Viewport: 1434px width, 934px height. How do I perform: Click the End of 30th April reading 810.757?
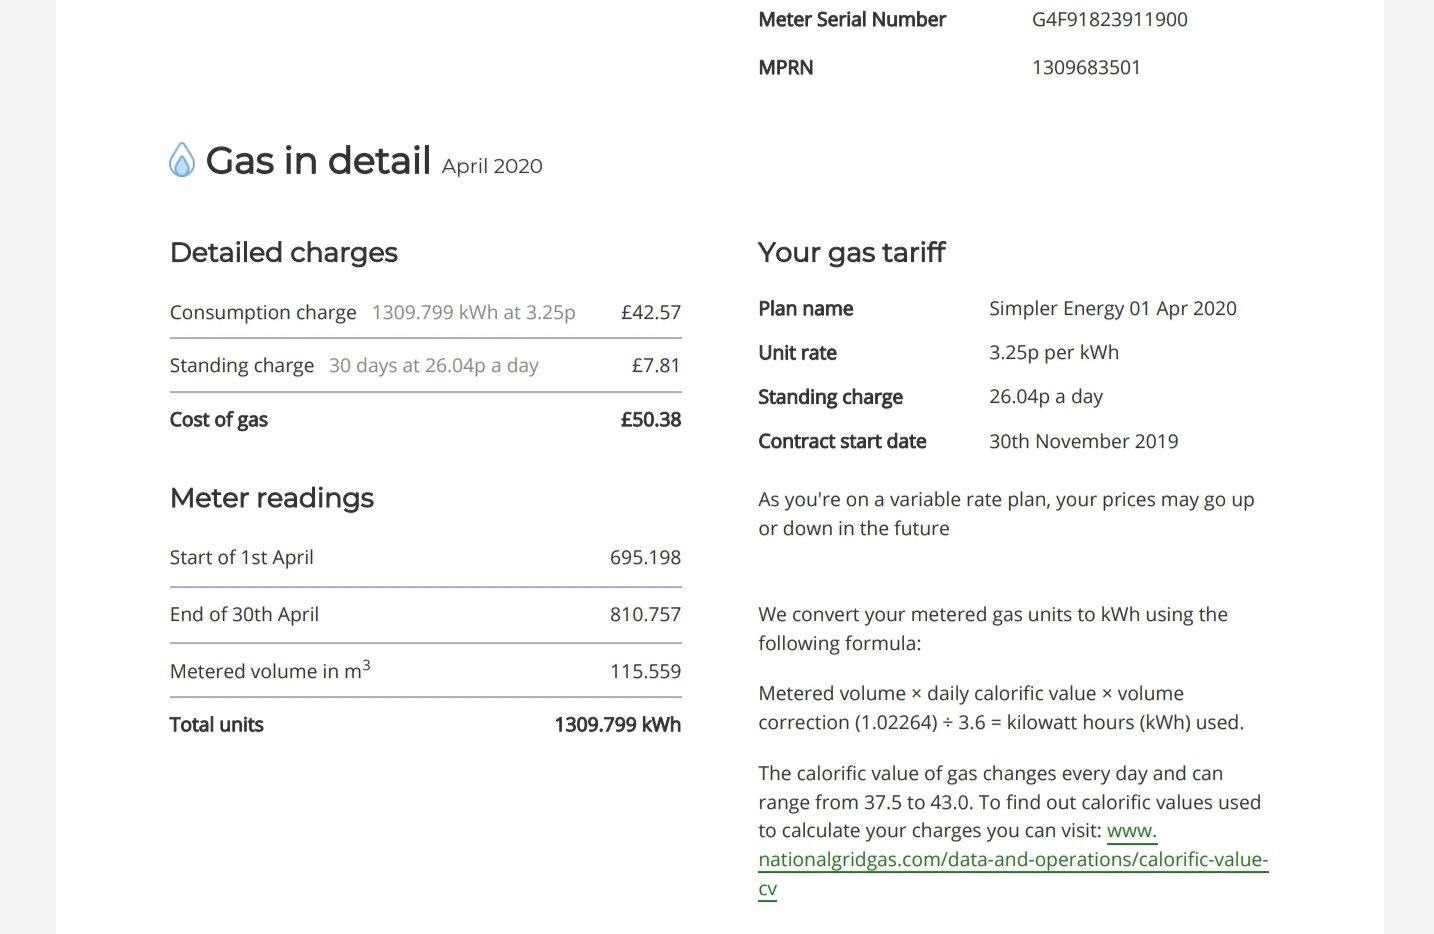click(x=645, y=614)
